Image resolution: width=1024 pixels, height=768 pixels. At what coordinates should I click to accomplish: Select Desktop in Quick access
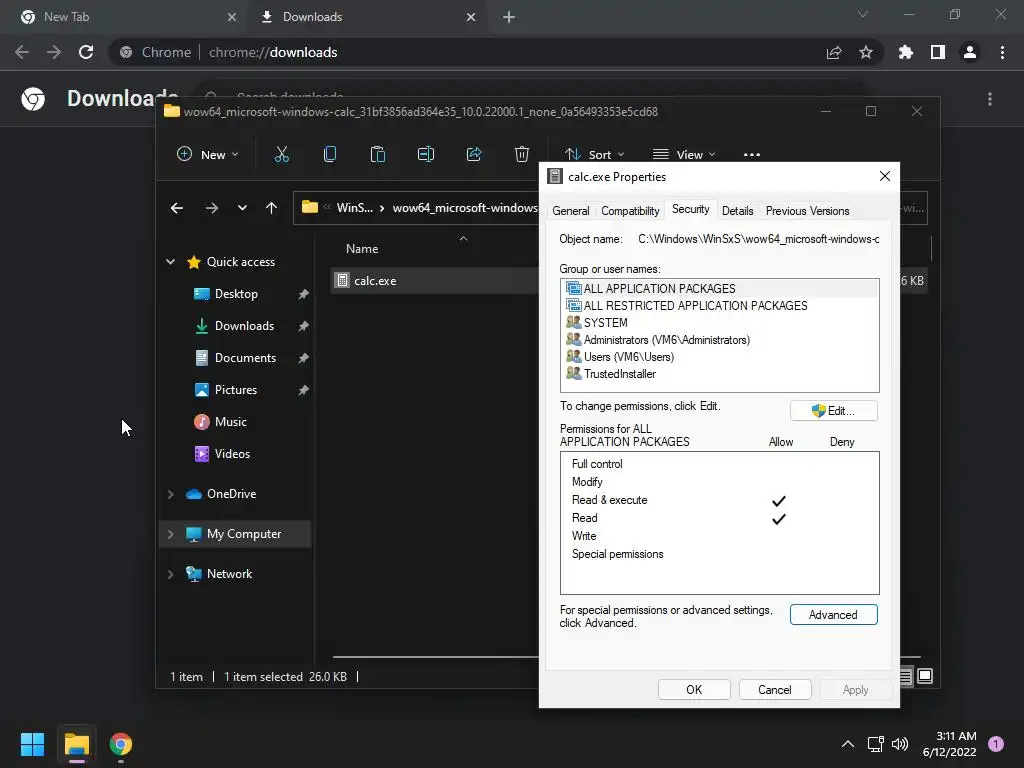236,294
